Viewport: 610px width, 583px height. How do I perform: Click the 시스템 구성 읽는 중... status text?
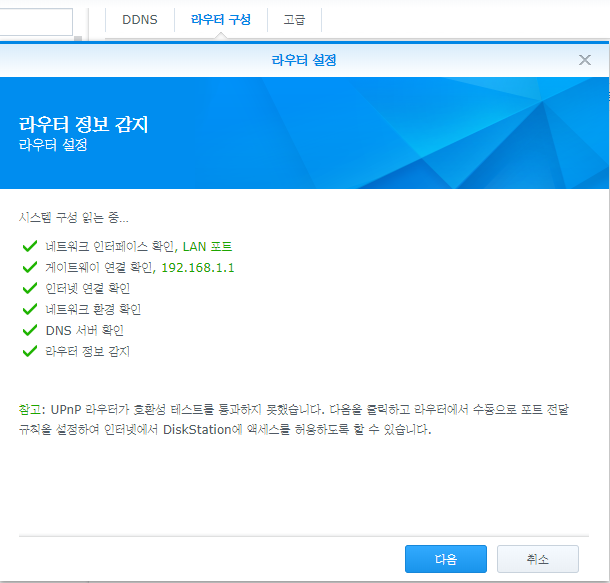[x=74, y=217]
